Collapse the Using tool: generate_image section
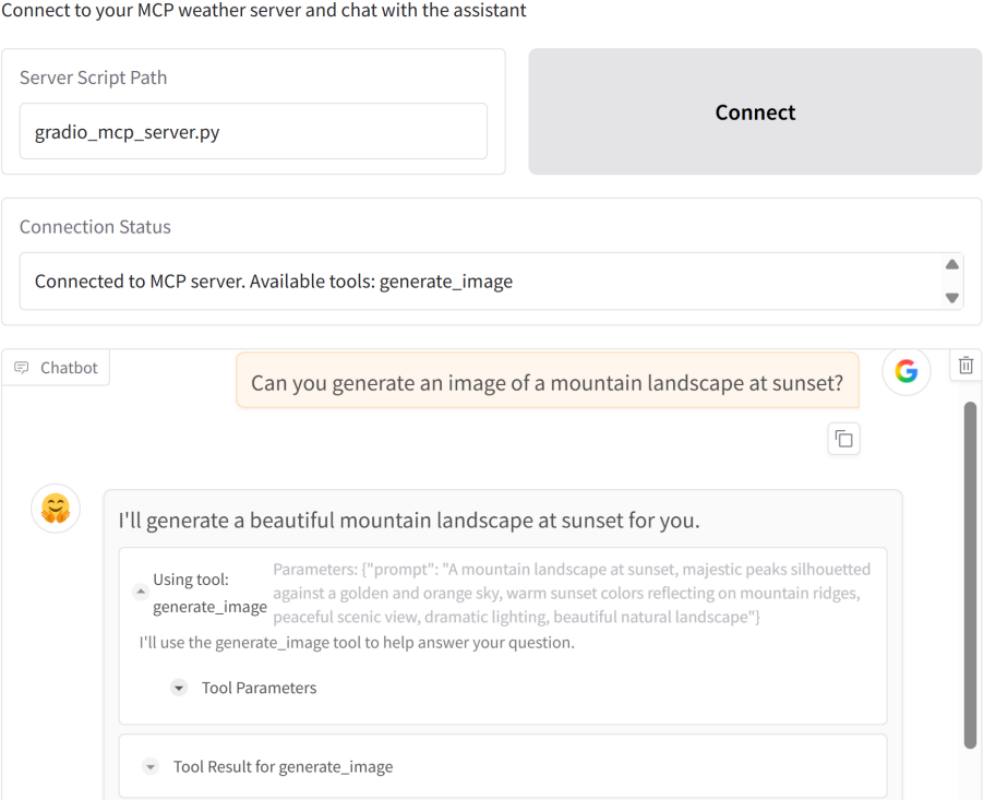The width and height of the screenshot is (985, 800). tap(141, 592)
